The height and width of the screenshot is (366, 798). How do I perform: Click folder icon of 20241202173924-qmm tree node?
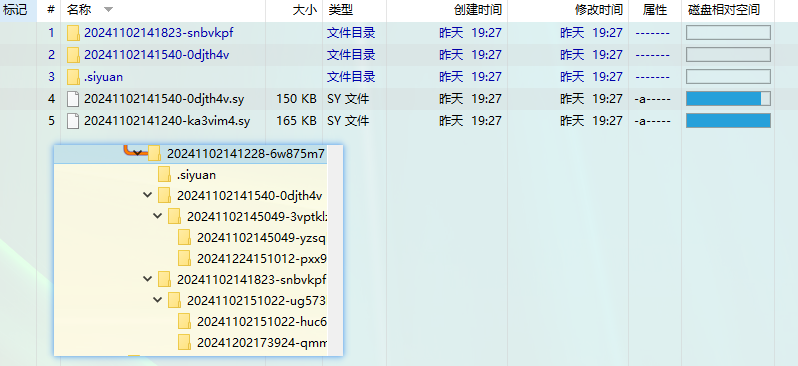coord(184,343)
